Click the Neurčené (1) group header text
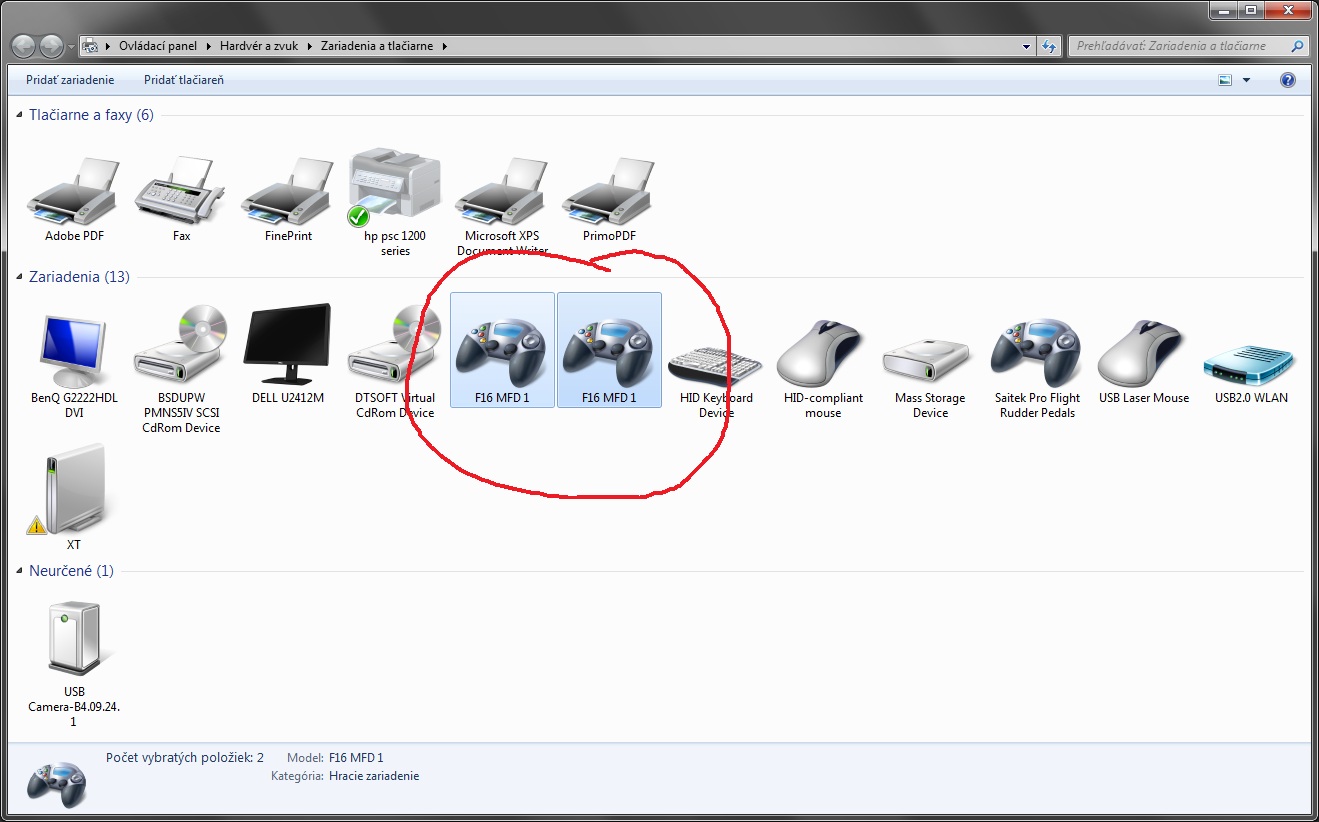Screen dimensions: 1319x822 [x=71, y=571]
